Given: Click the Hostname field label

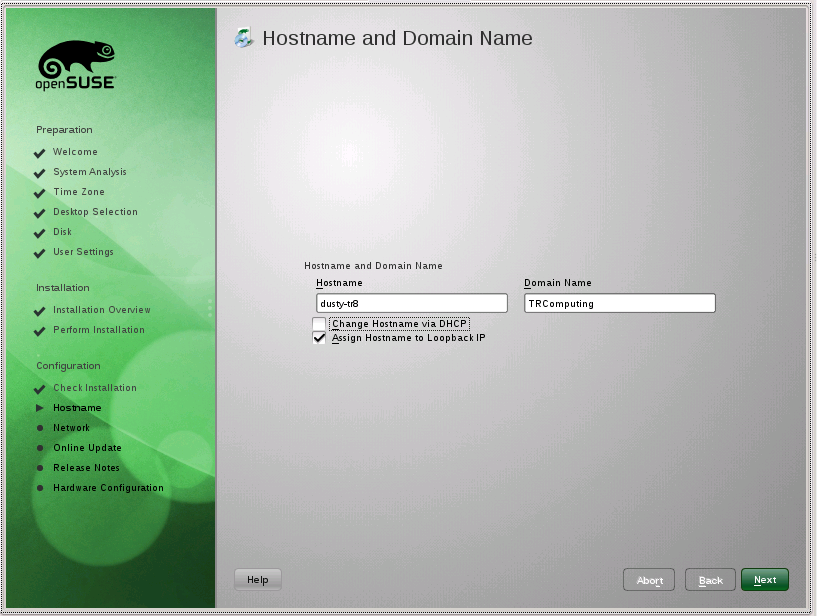Looking at the screenshot, I should coord(339,283).
